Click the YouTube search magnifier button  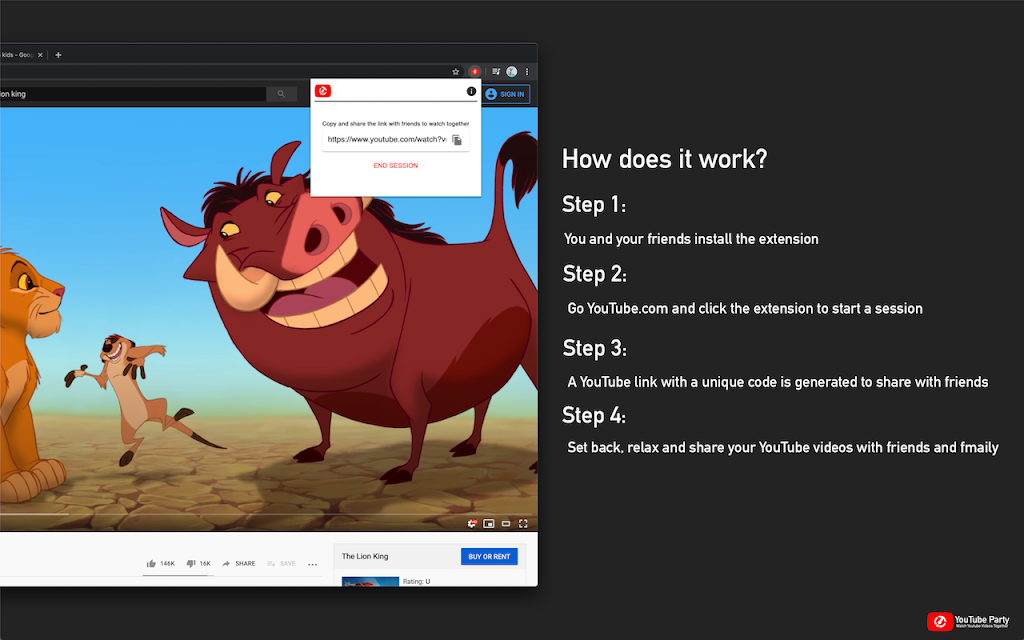(x=281, y=94)
